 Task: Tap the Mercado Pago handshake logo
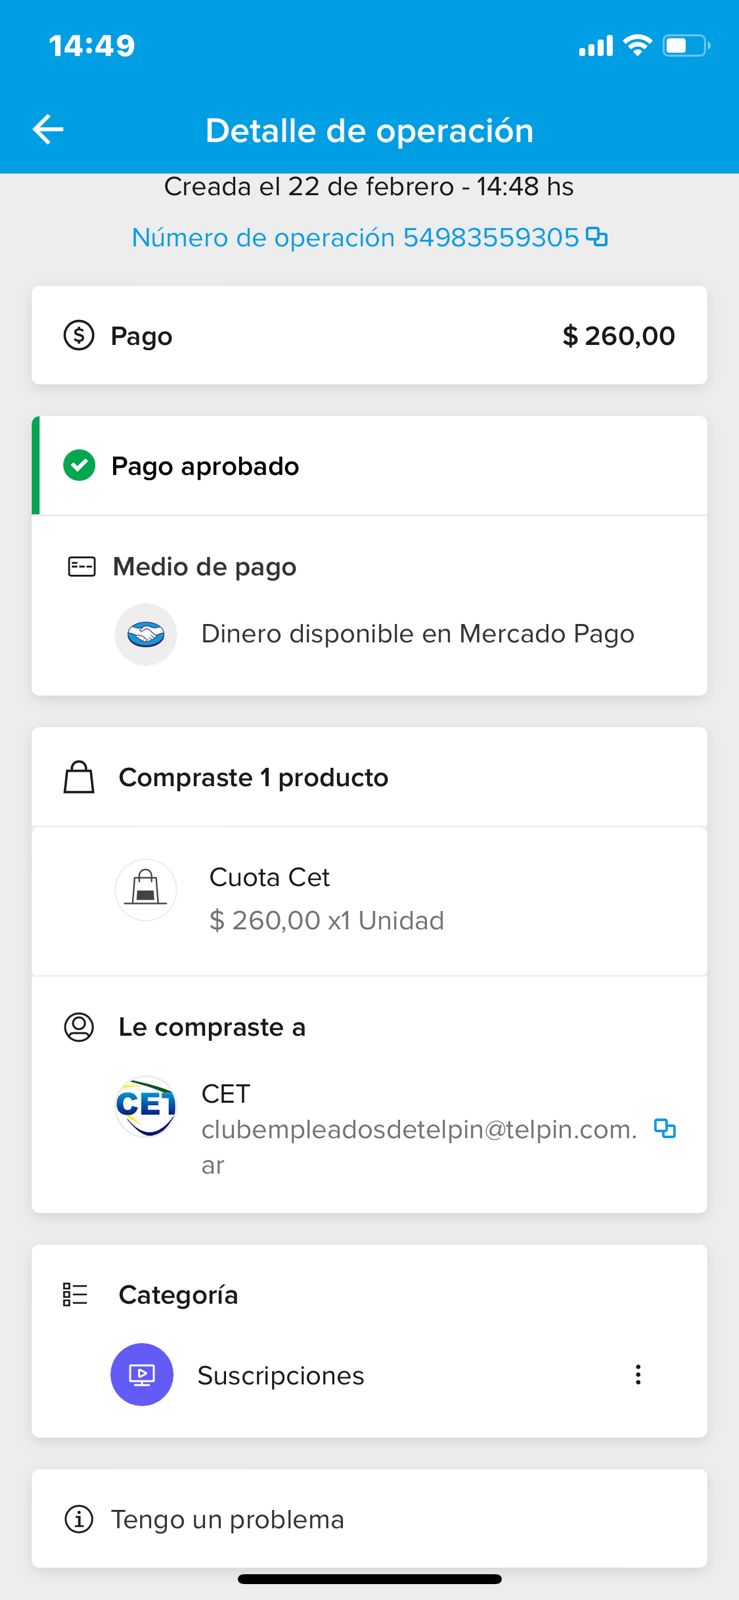(x=146, y=634)
